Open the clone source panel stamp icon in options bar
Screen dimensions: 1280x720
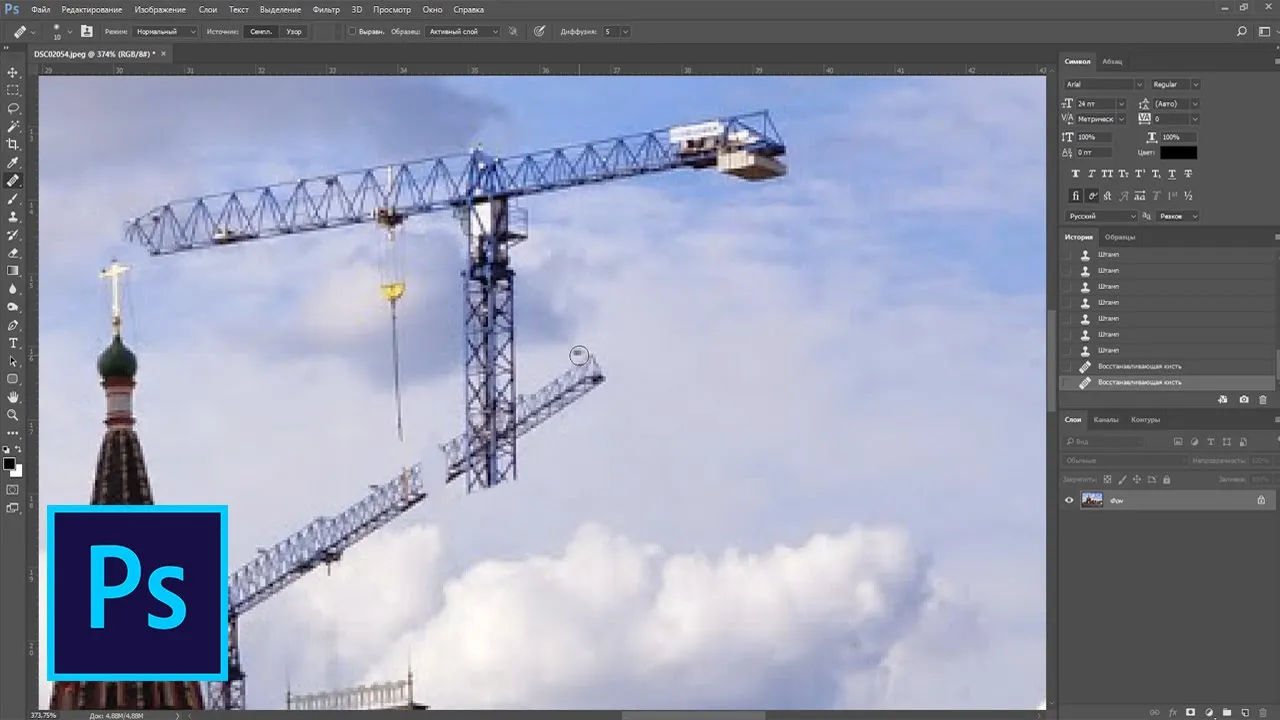click(x=87, y=31)
